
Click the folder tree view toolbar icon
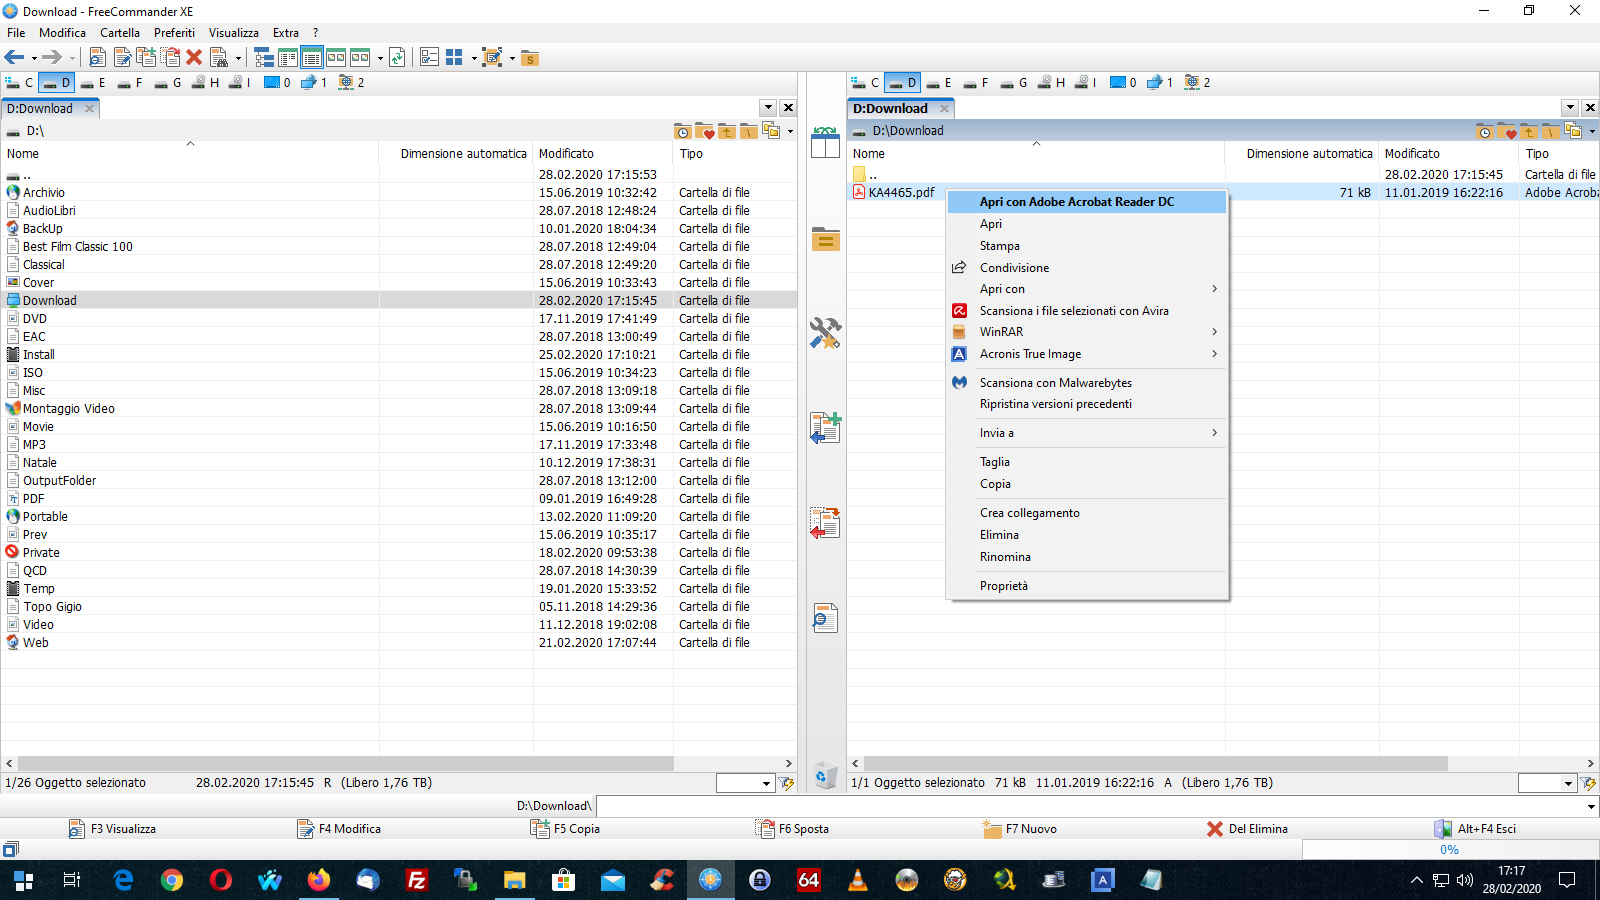point(264,58)
